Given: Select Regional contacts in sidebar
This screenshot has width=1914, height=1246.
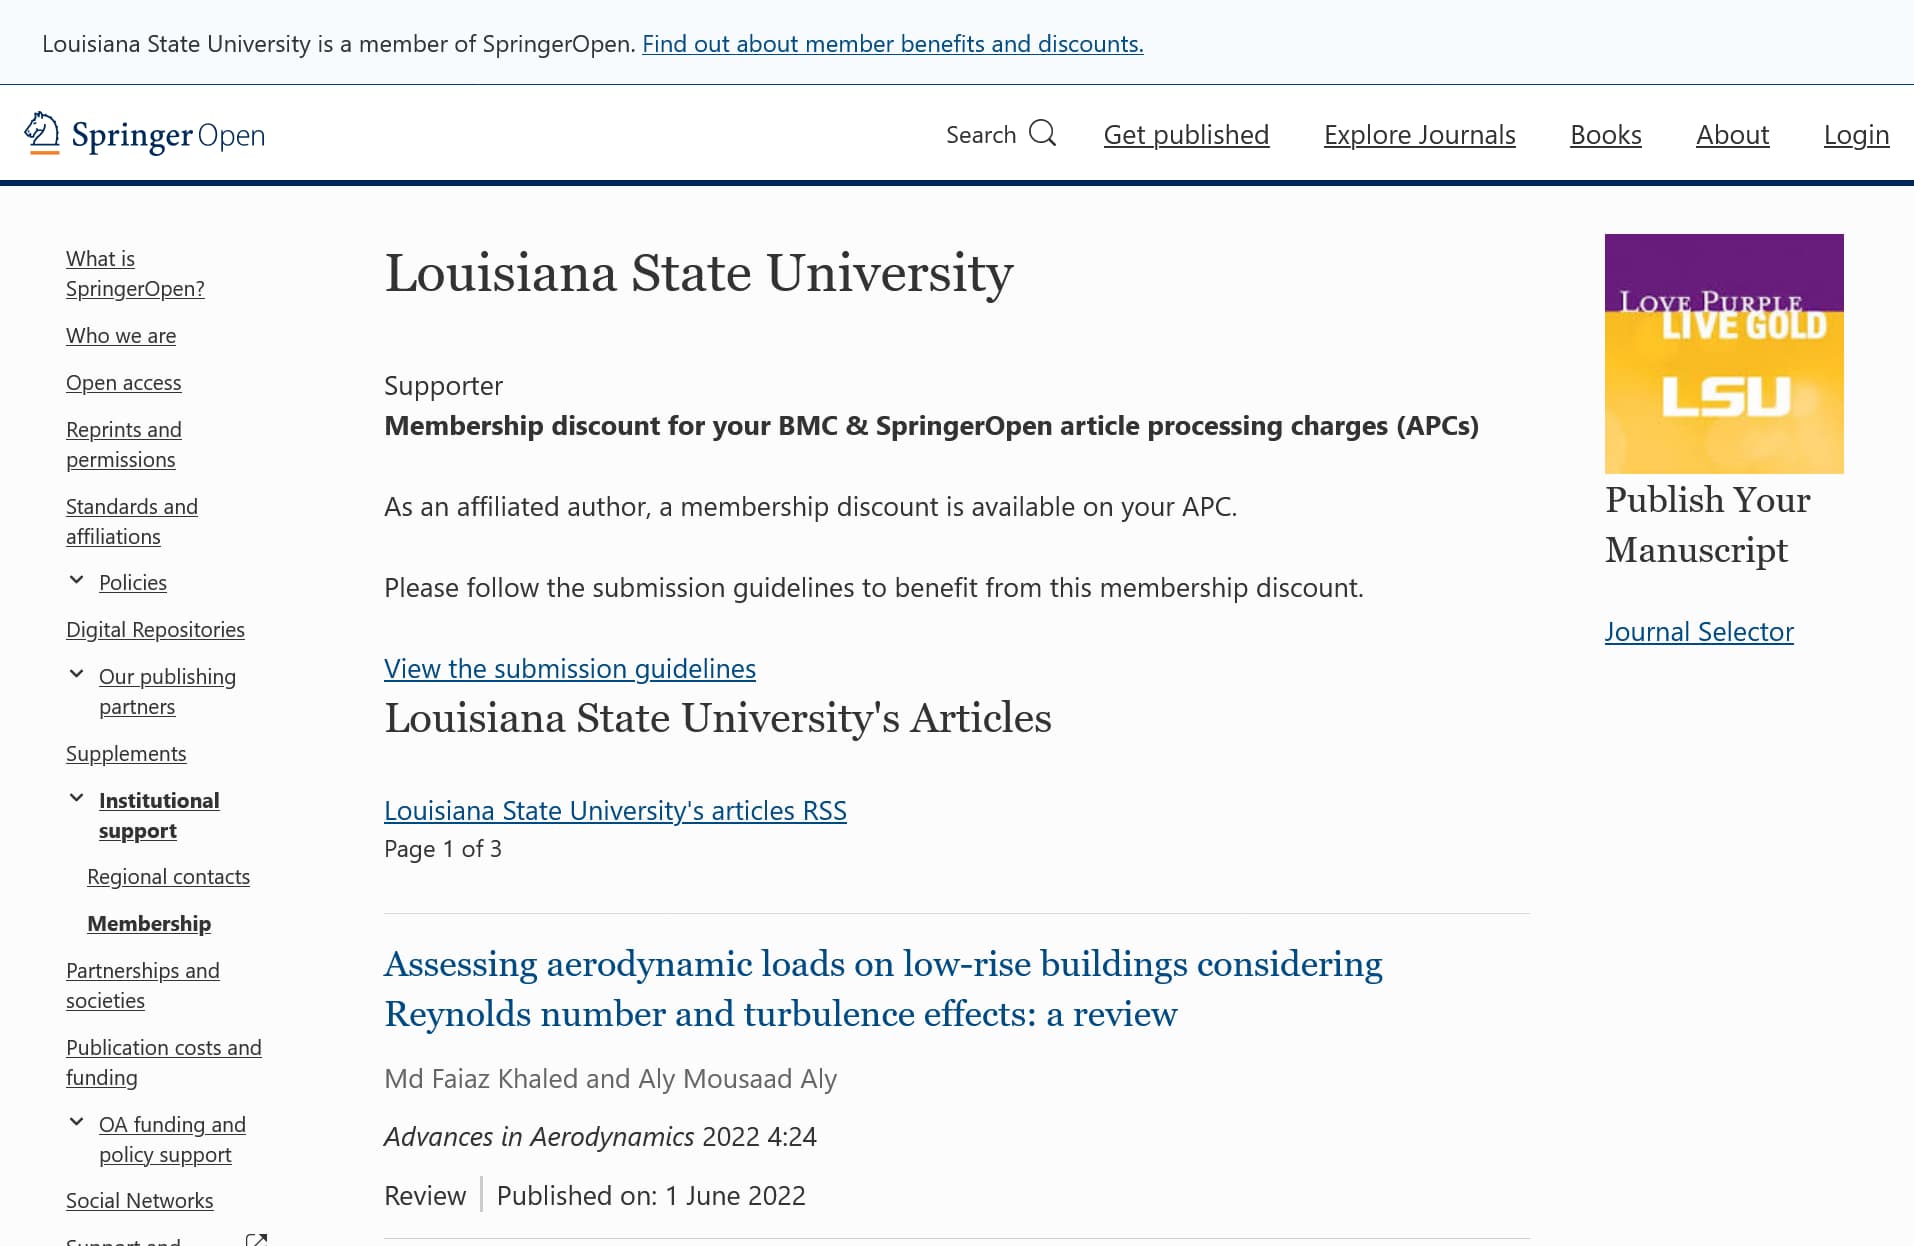Looking at the screenshot, I should (x=168, y=876).
